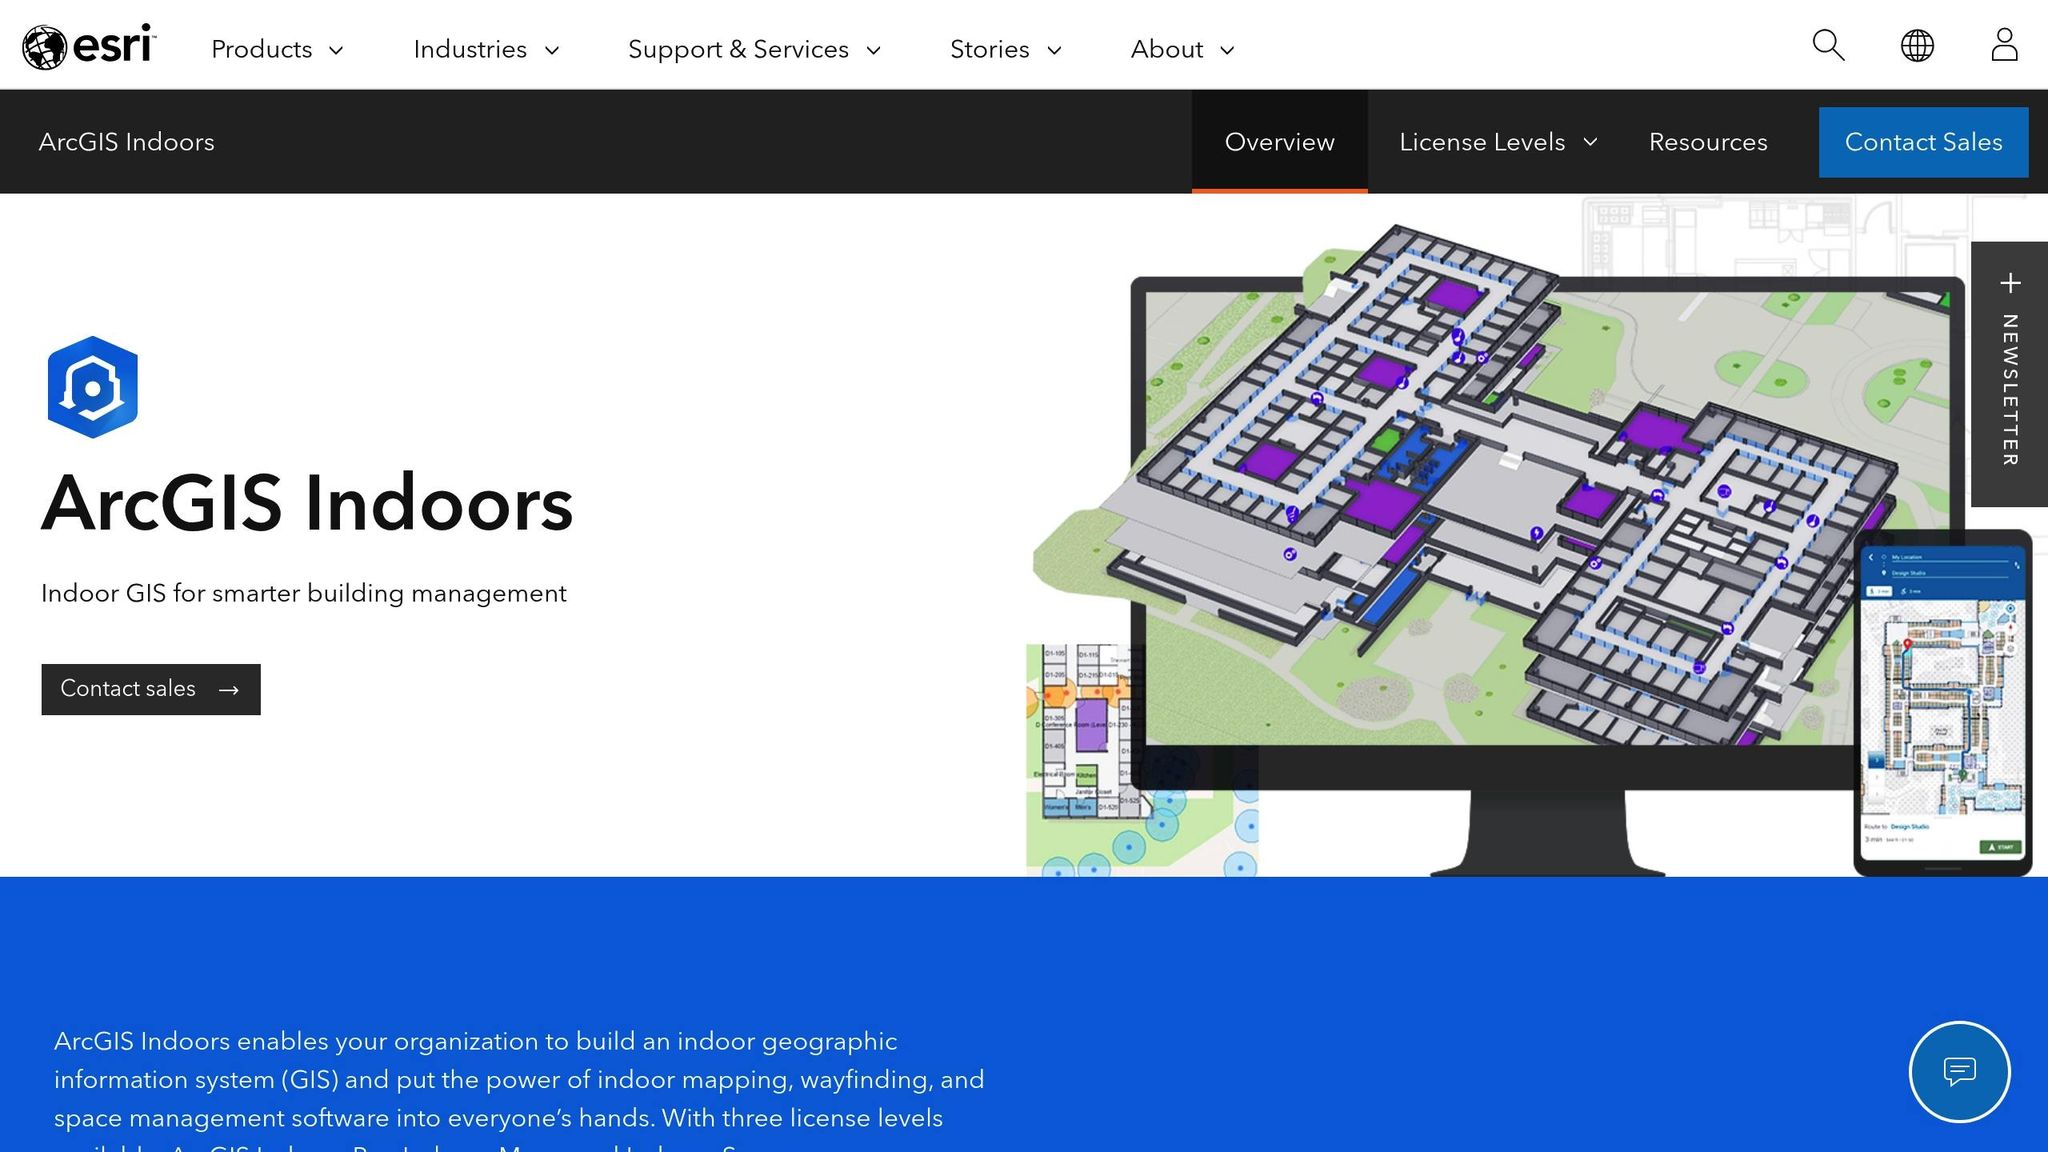Click the plus icon on the Newsletter panel
Image resolution: width=2048 pixels, height=1152 pixels.
pyautogui.click(x=2010, y=283)
